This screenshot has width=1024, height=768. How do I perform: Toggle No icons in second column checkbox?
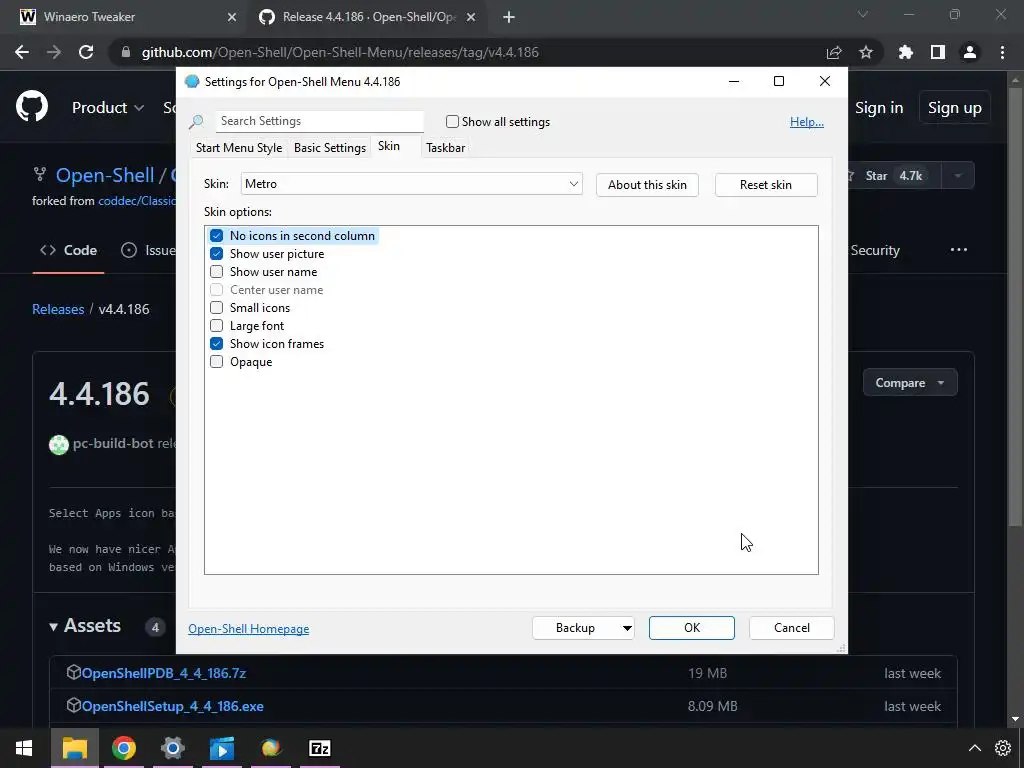coord(216,236)
